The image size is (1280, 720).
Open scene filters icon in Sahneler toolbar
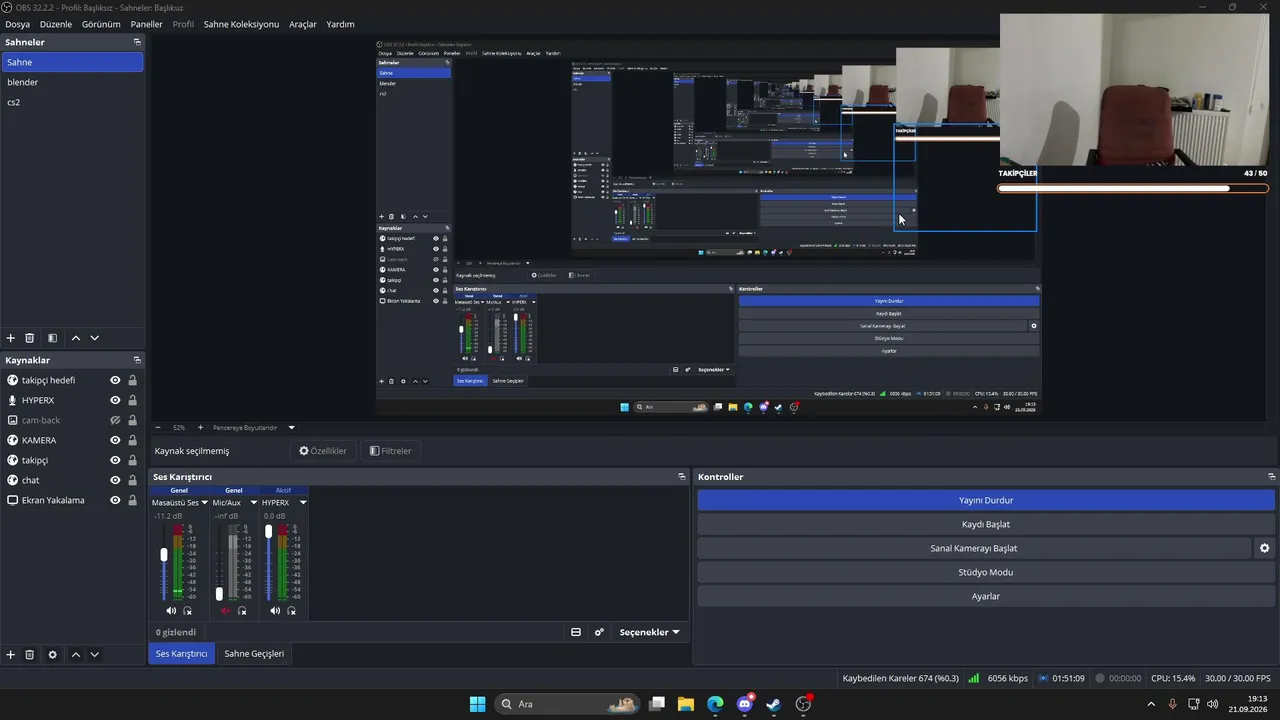pos(53,339)
